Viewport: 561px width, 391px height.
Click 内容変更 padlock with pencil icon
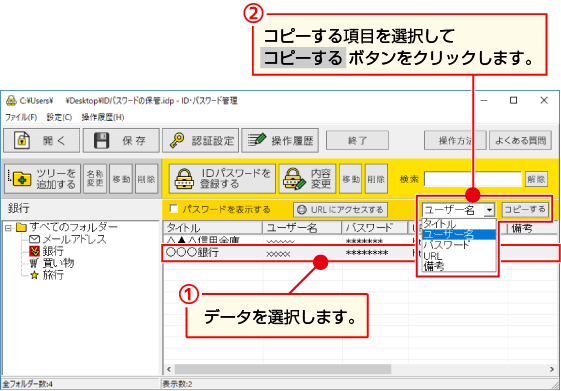click(x=307, y=179)
